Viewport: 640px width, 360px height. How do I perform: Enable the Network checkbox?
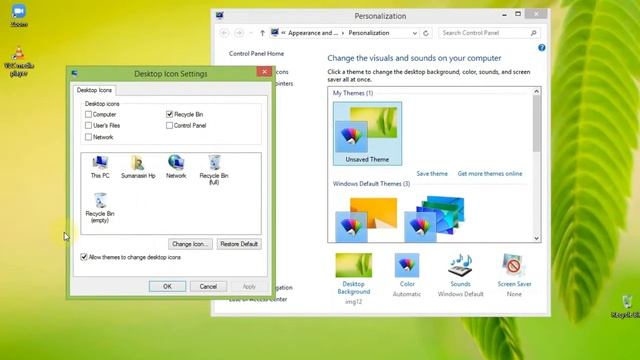click(88, 137)
